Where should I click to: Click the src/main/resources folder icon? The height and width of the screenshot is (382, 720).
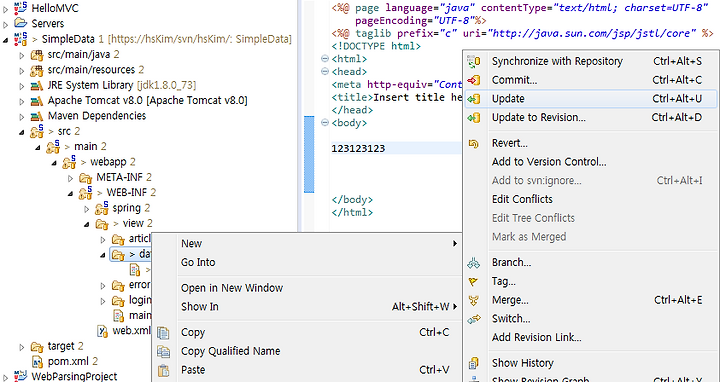[x=37, y=70]
